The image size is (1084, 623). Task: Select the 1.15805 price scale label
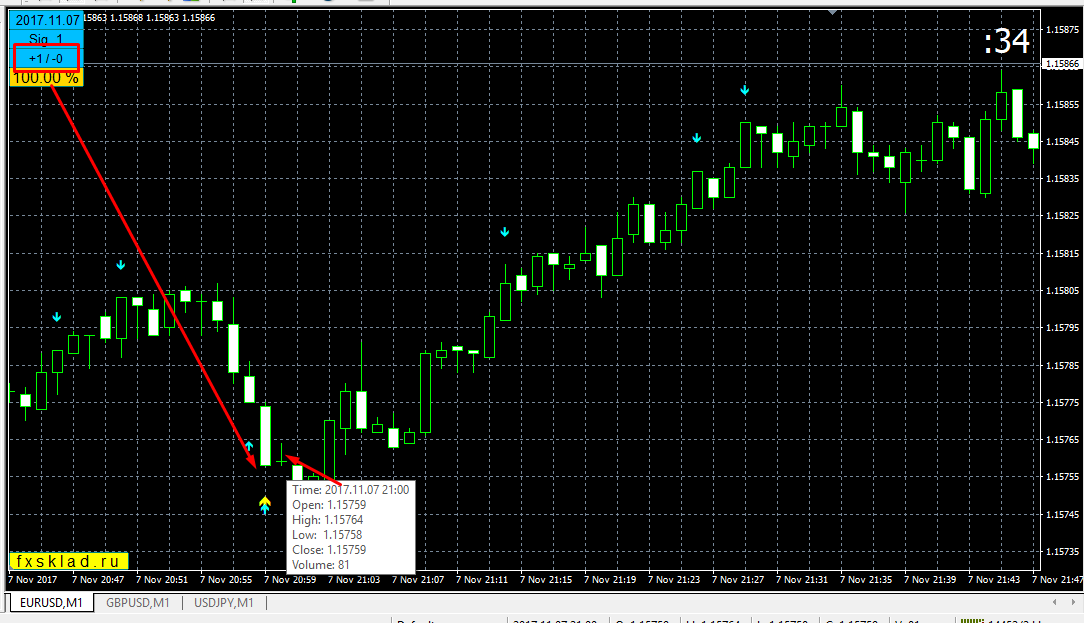pos(1063,290)
